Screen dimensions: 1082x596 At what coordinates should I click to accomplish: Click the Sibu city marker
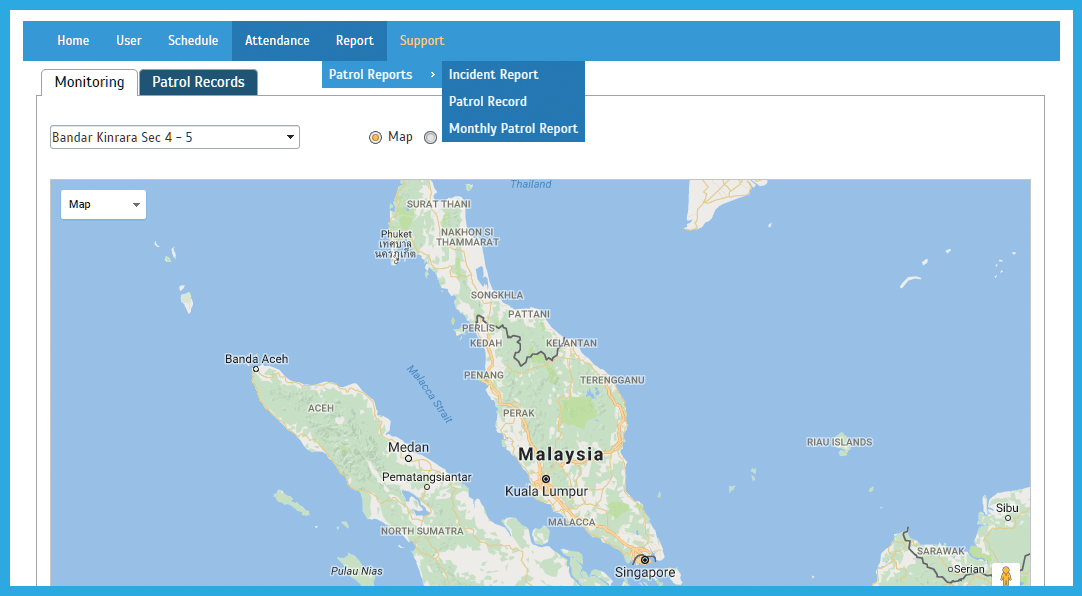(x=1007, y=517)
